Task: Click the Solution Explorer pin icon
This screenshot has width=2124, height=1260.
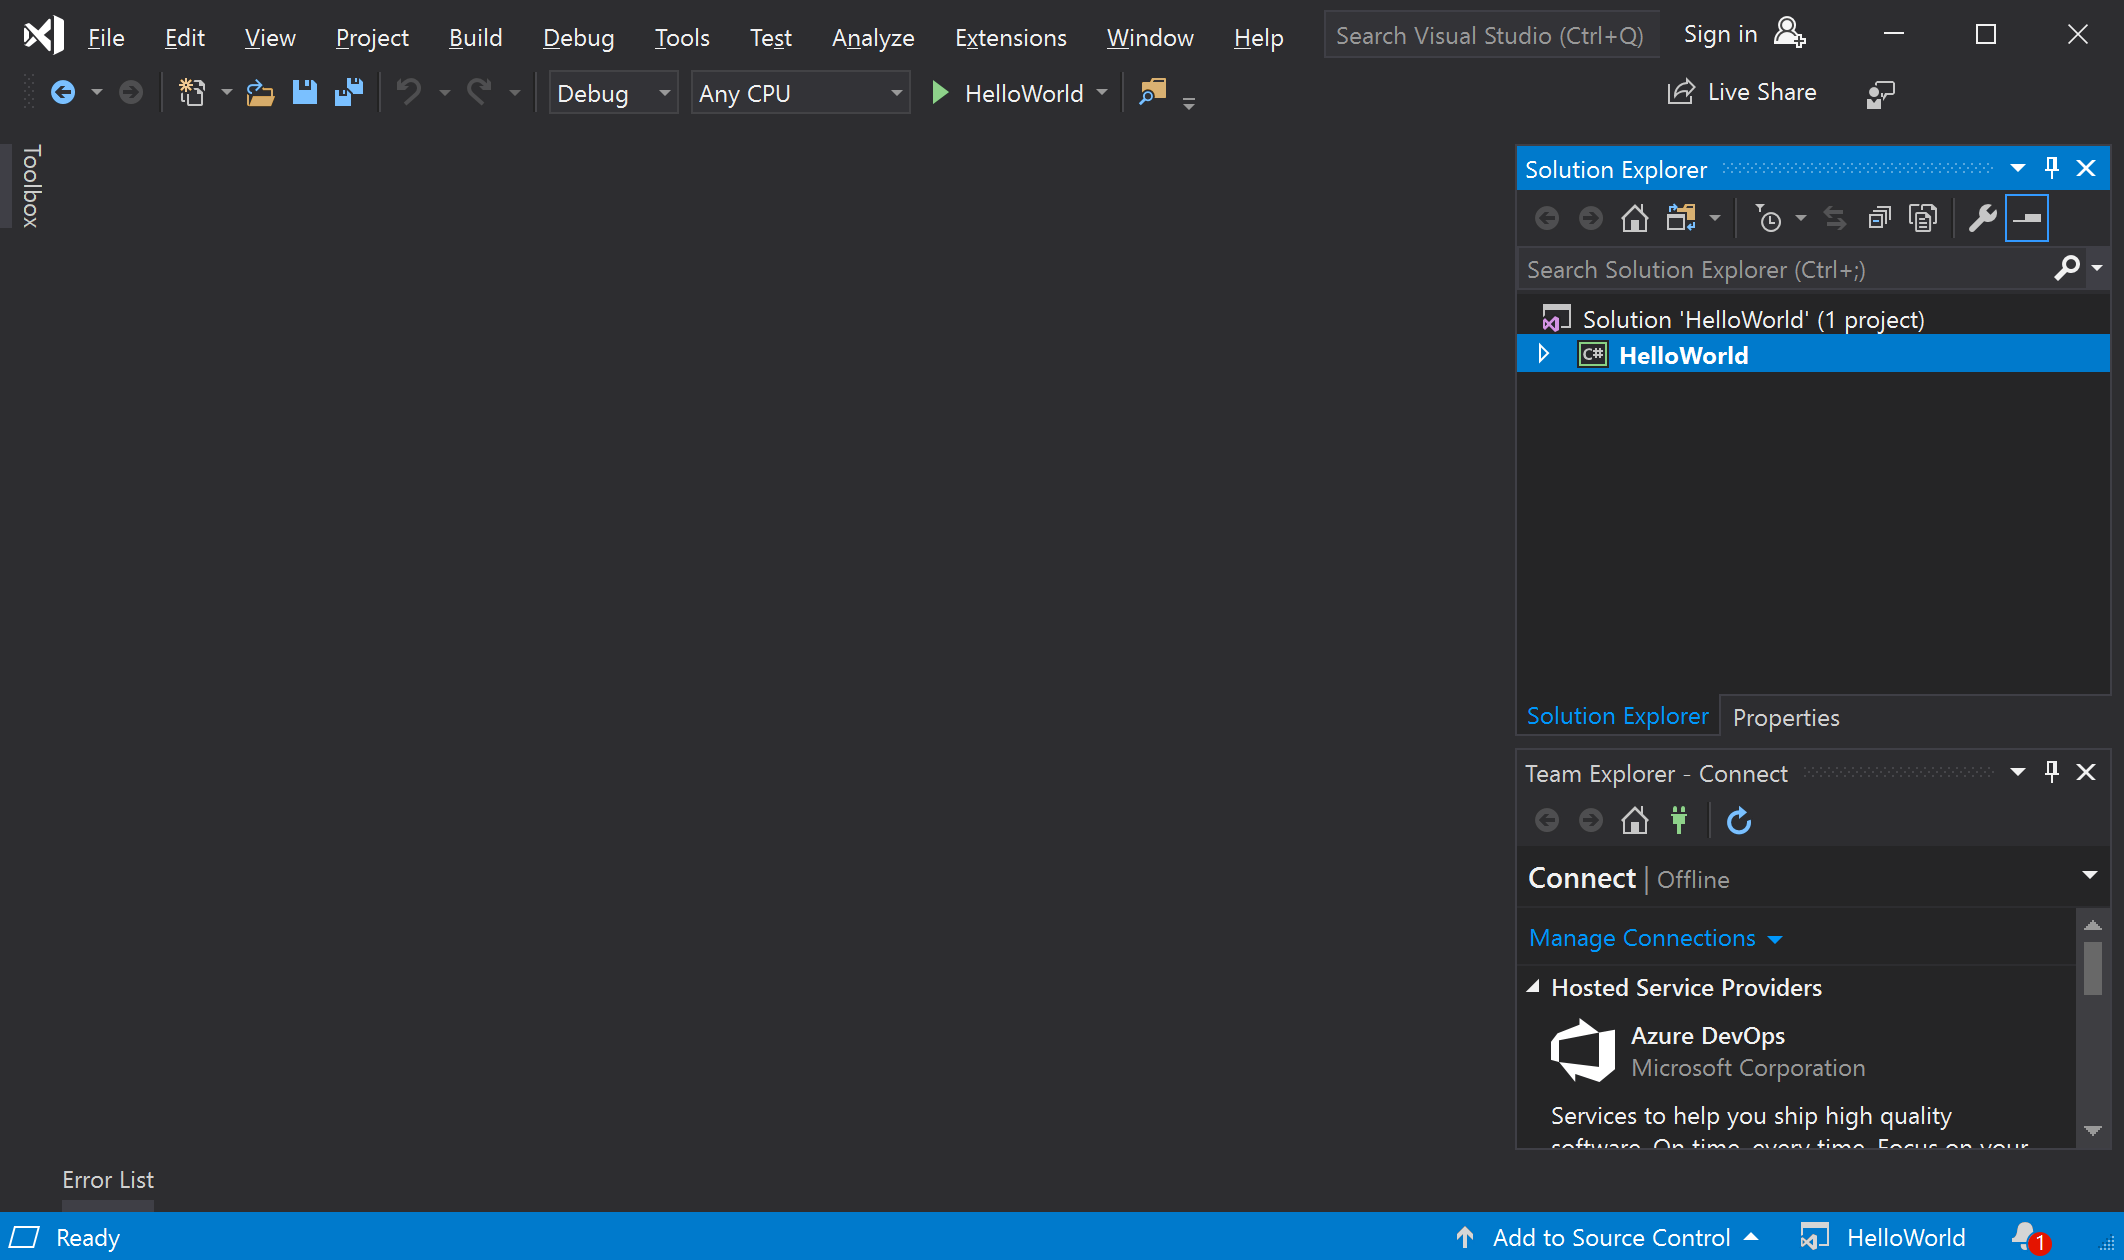Action: [2052, 166]
